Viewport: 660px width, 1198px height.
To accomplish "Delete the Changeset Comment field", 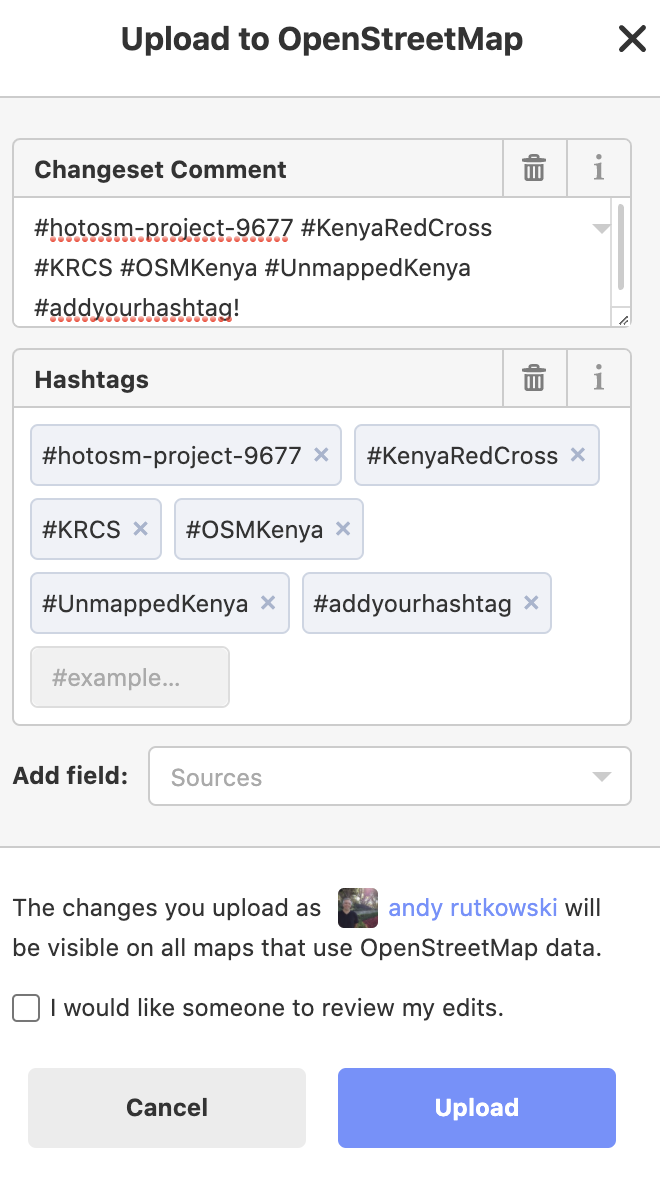I will [534, 168].
